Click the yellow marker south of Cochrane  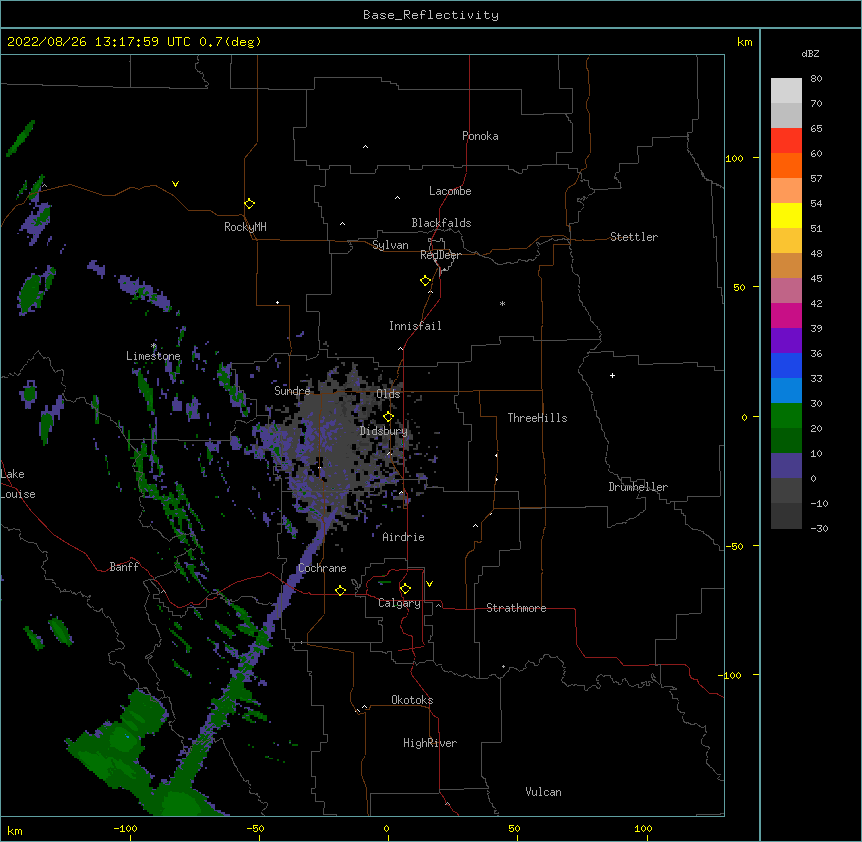340,590
